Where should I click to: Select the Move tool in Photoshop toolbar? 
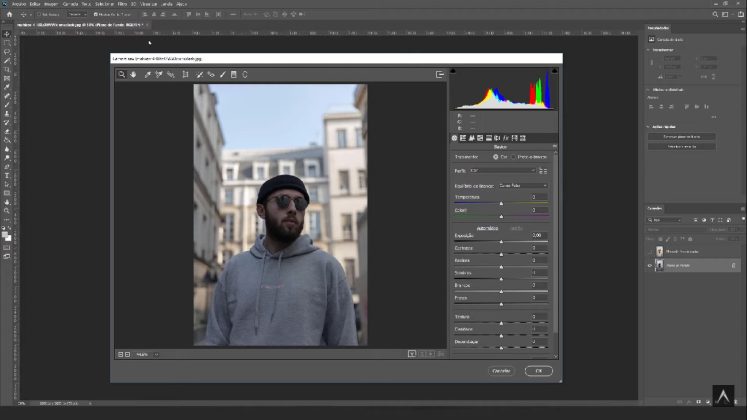click(x=7, y=34)
